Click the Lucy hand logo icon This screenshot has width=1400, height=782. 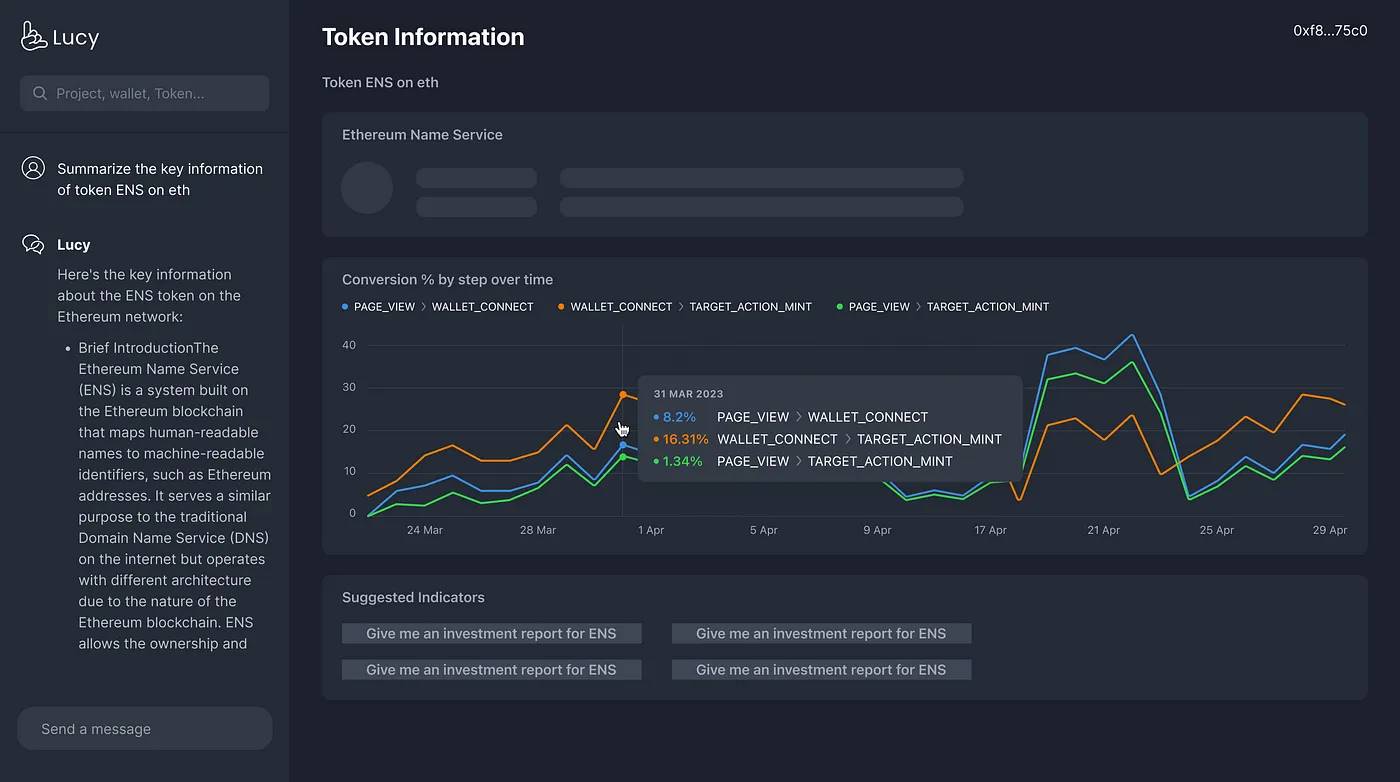coord(34,37)
